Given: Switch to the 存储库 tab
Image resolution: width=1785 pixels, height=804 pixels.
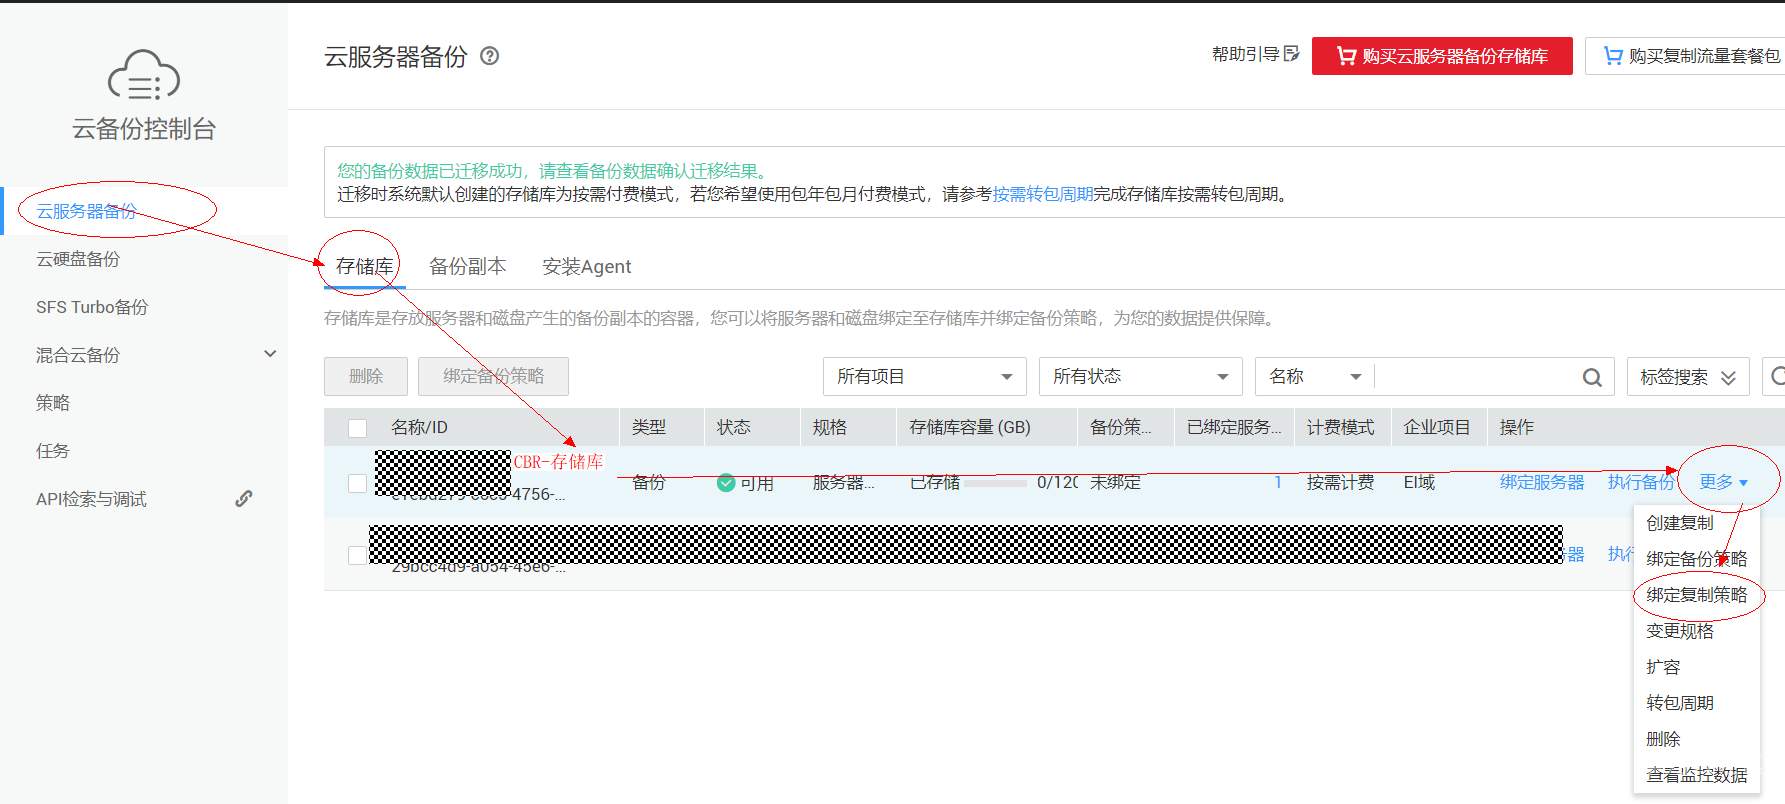Looking at the screenshot, I should click(x=364, y=266).
